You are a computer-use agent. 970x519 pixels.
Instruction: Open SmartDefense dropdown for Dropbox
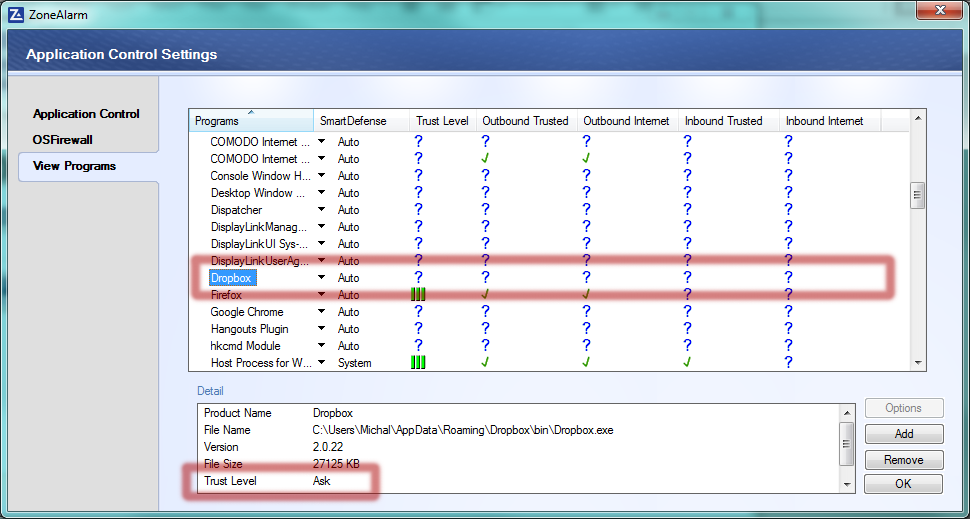click(x=322, y=277)
